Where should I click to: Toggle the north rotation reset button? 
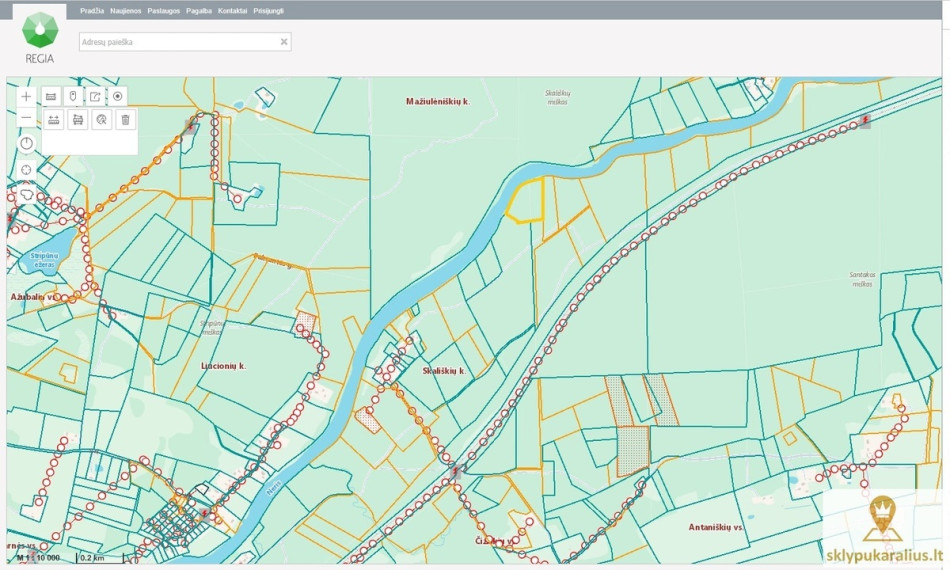26,144
